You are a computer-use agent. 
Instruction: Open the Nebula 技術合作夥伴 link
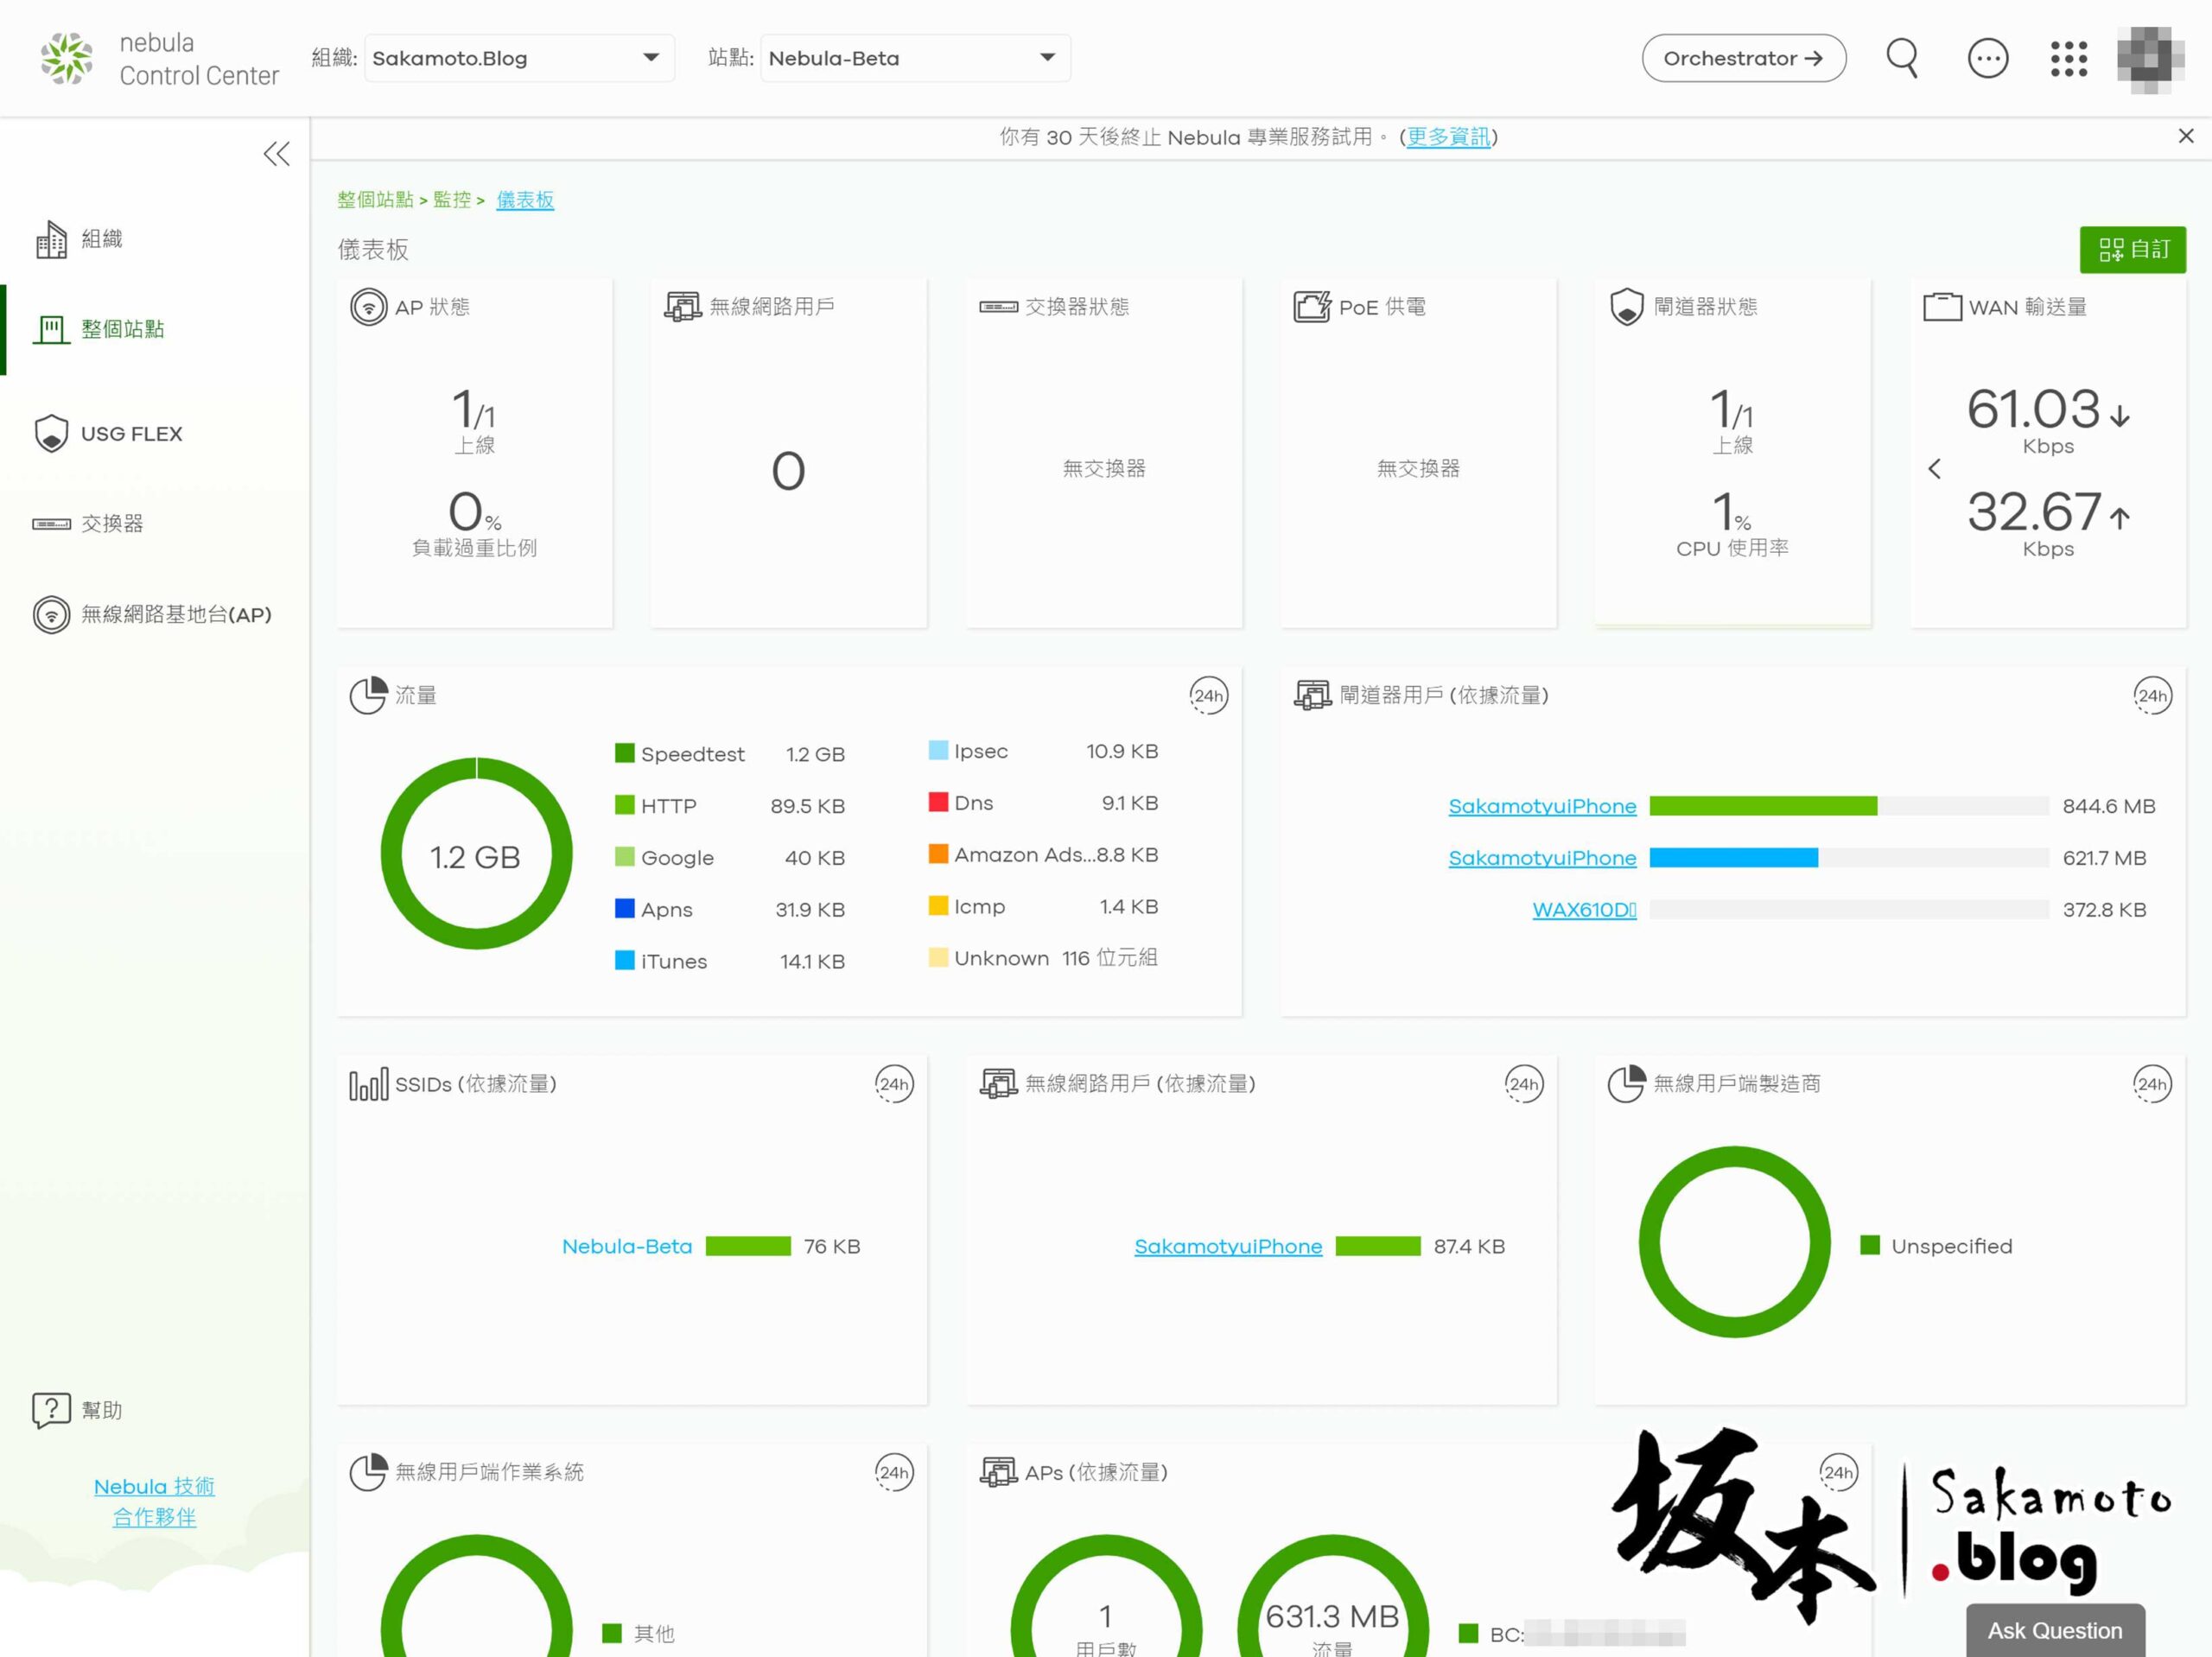tap(154, 1501)
